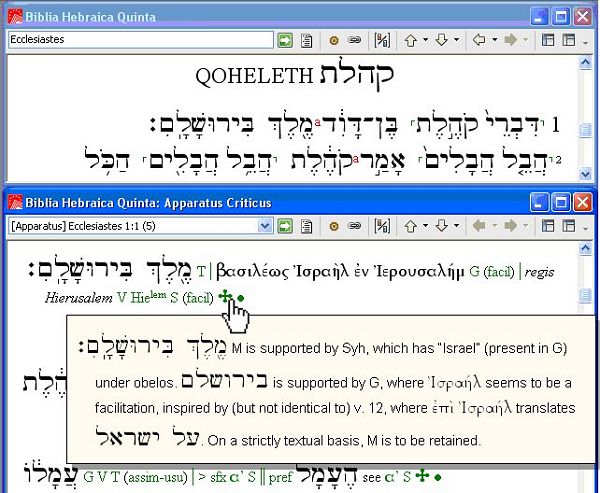Image resolution: width=600 pixels, height=493 pixels.
Task: Minimize the Apparatus Criticus window
Action: pos(539,202)
